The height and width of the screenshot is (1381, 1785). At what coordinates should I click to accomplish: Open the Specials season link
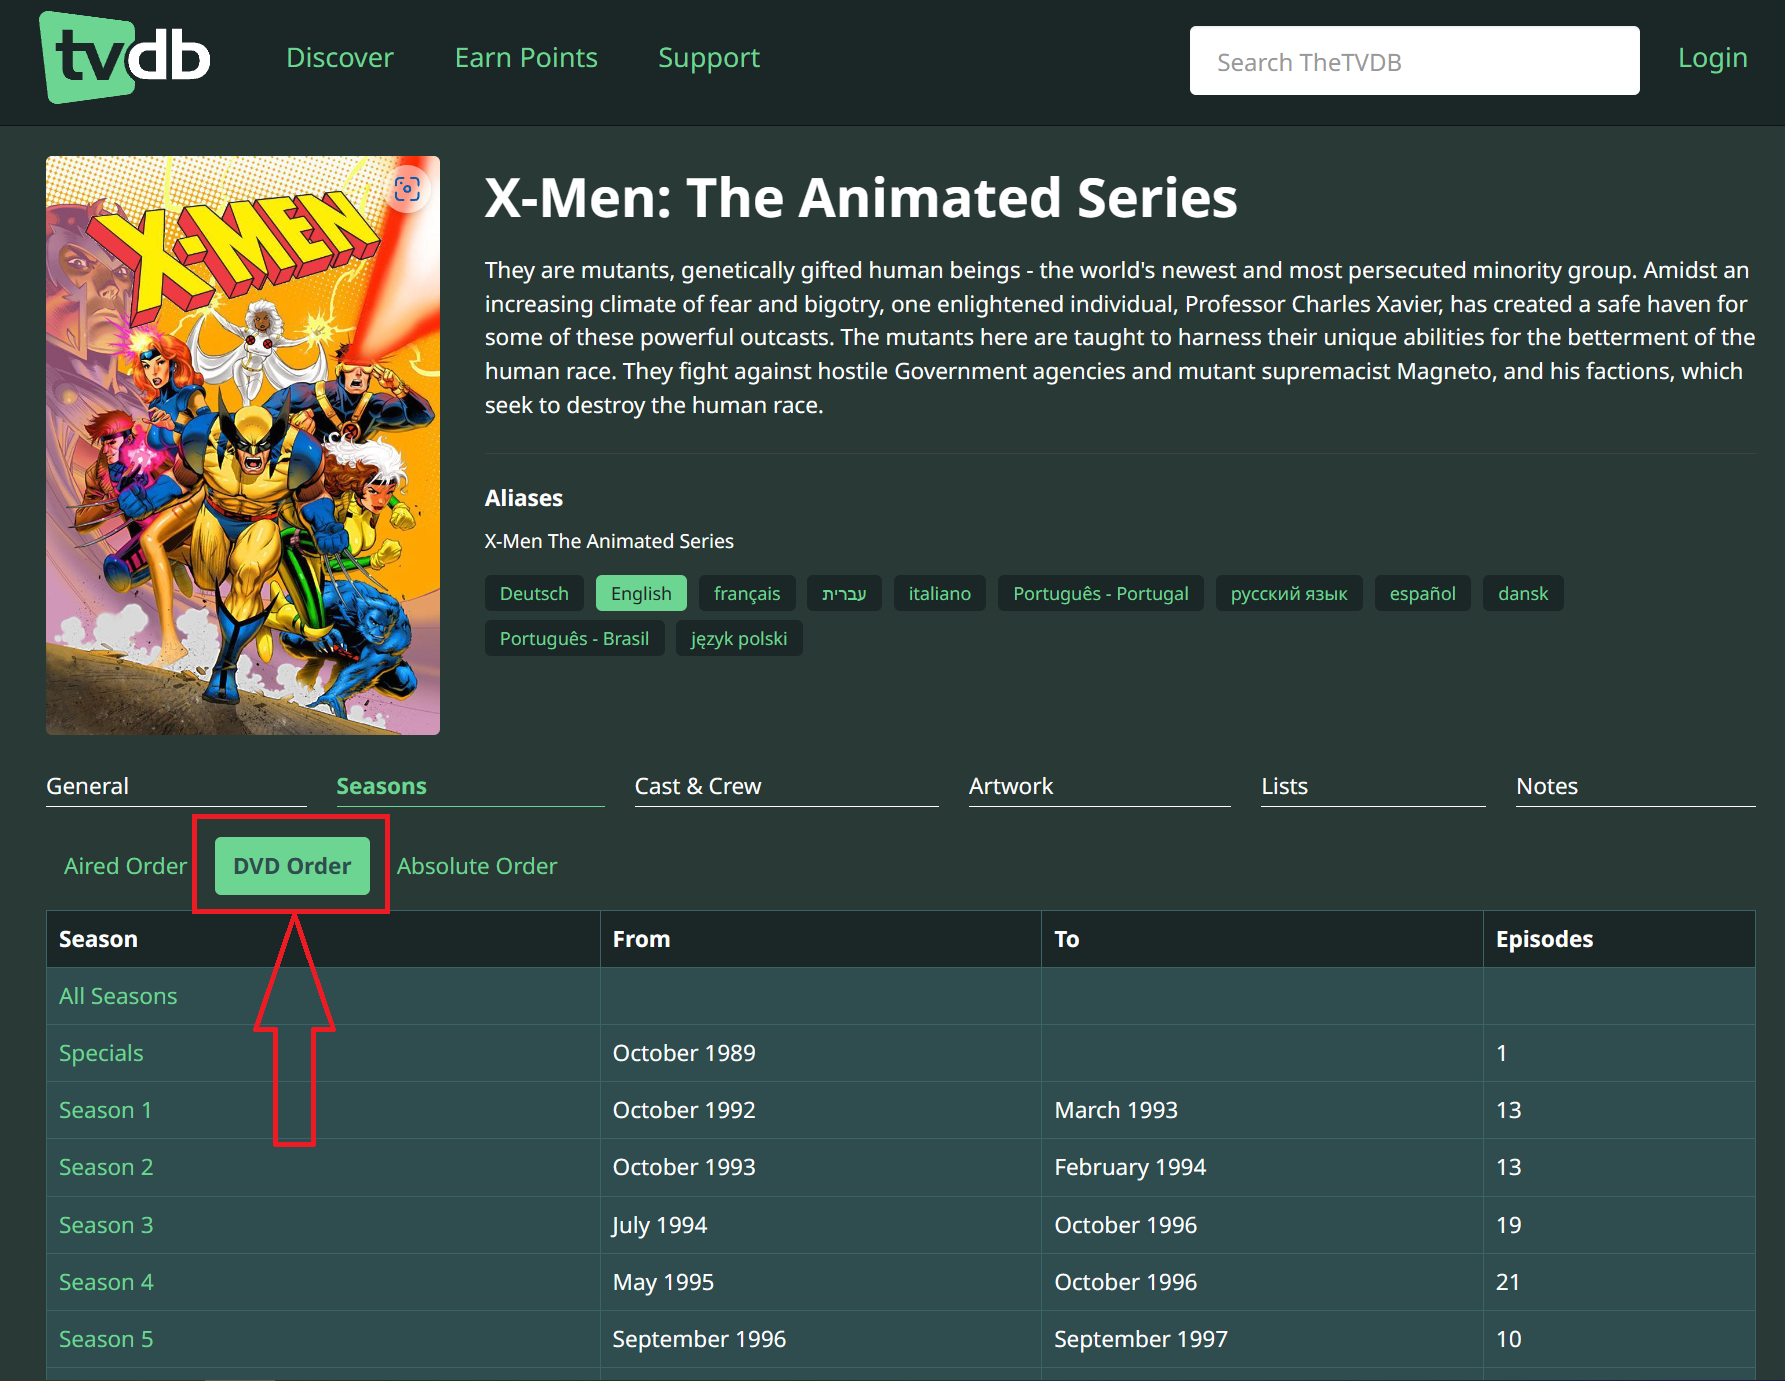[x=101, y=1053]
